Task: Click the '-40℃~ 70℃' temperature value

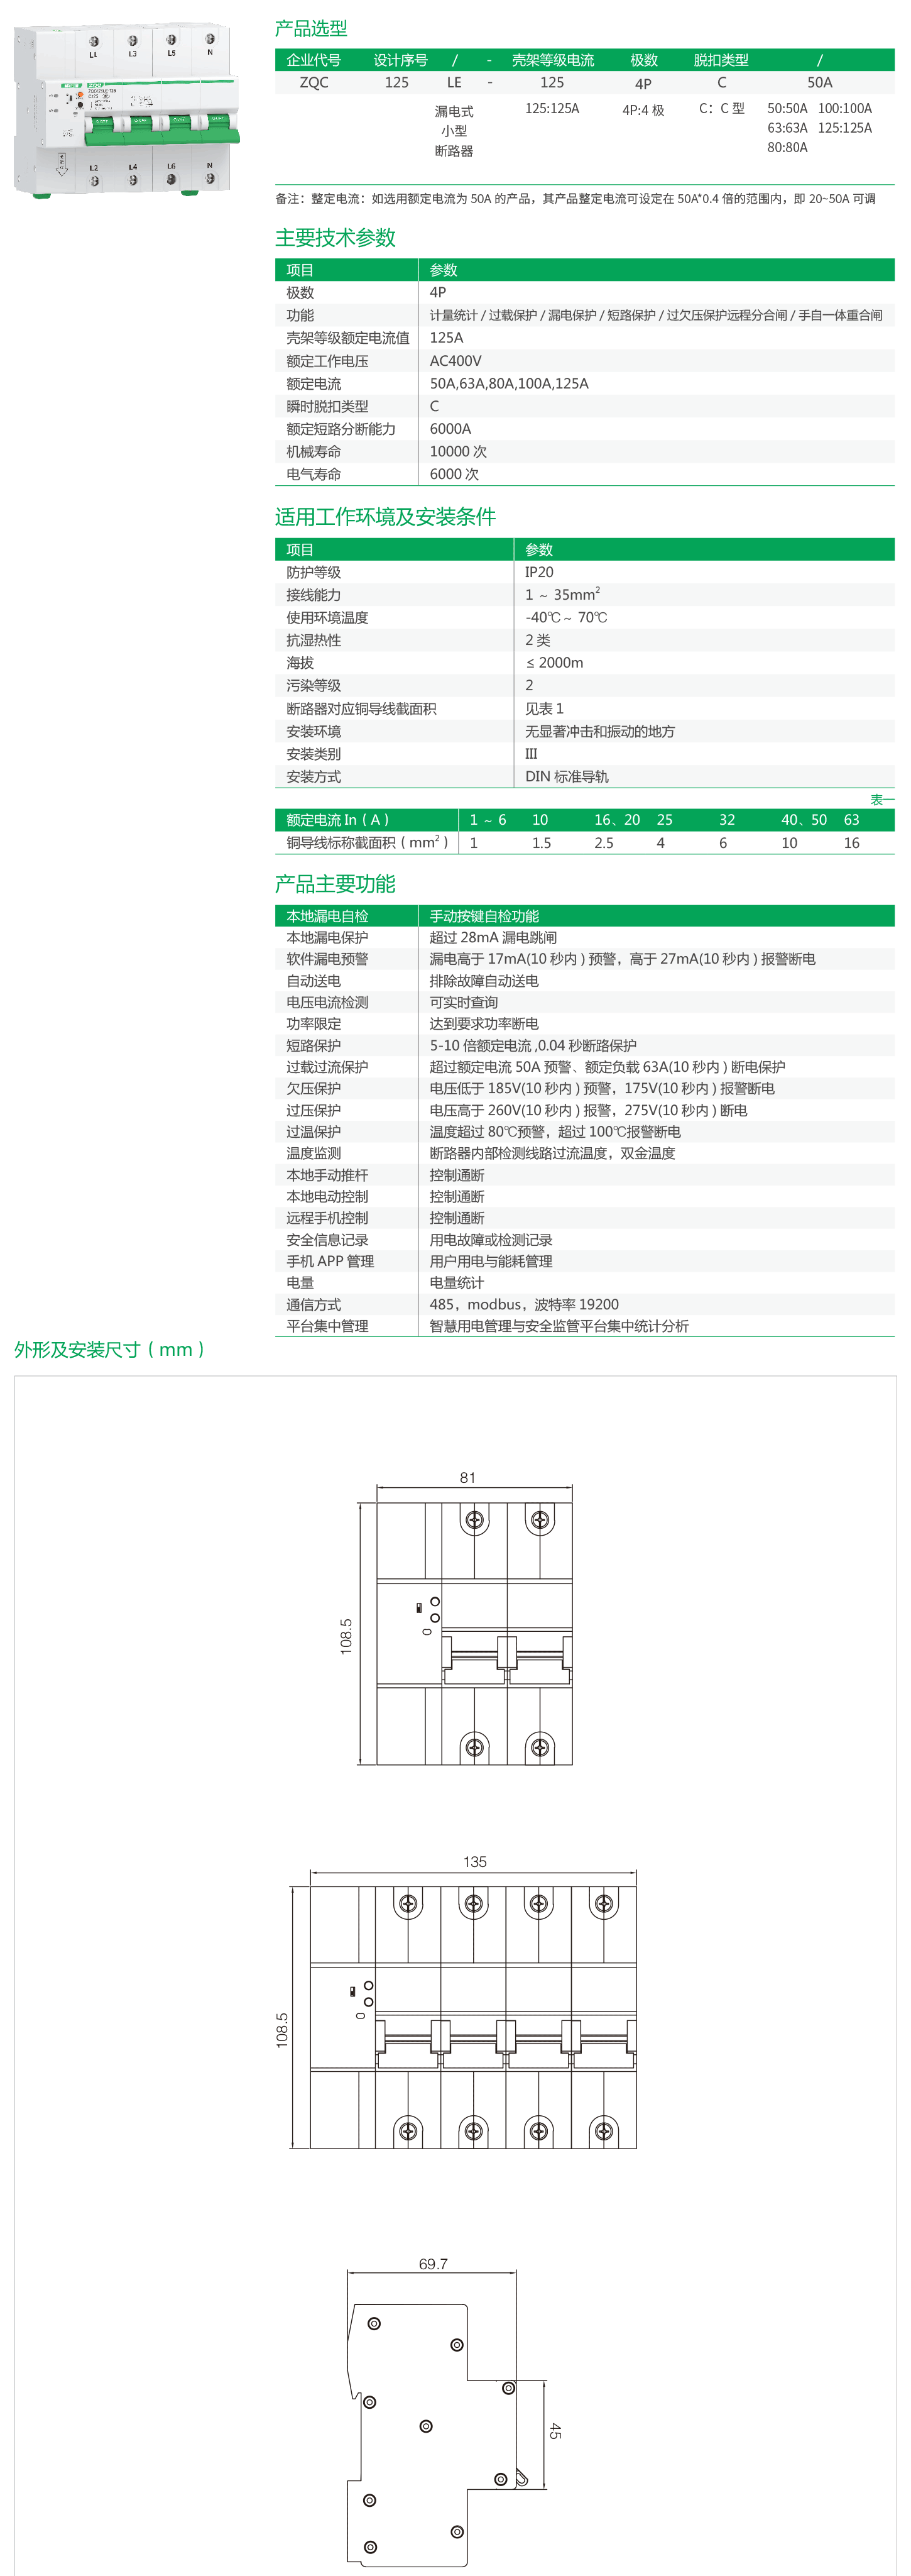Action: click(x=566, y=617)
